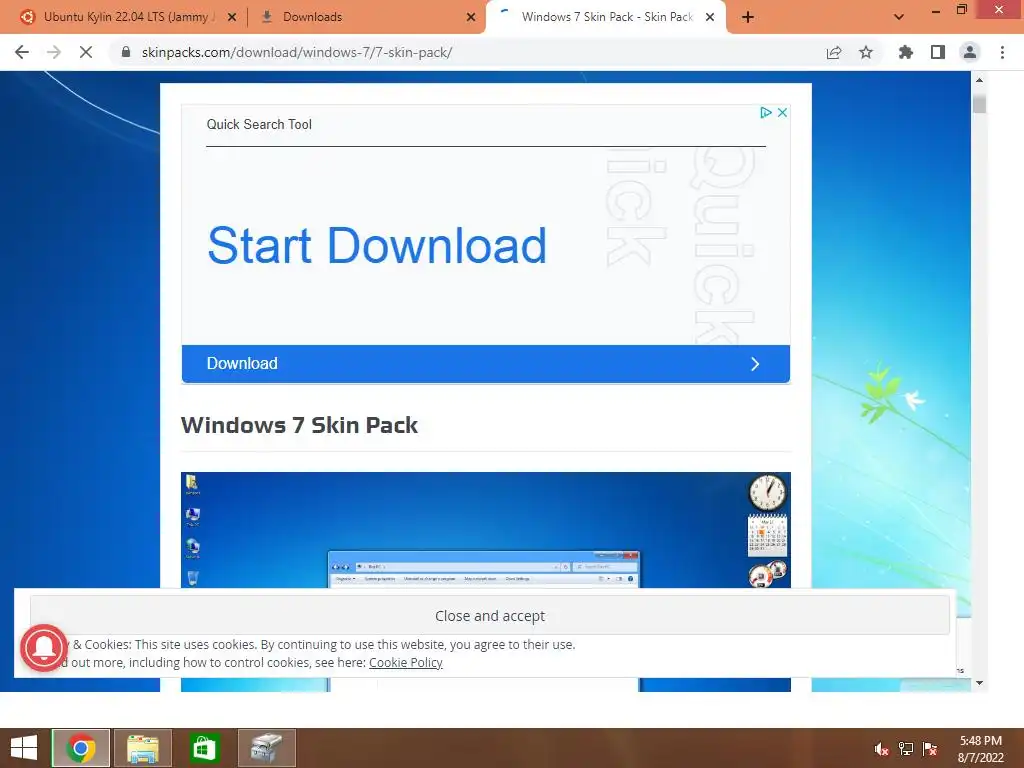Open the archive box taskbar app
Image resolution: width=1024 pixels, height=768 pixels.
[266, 748]
